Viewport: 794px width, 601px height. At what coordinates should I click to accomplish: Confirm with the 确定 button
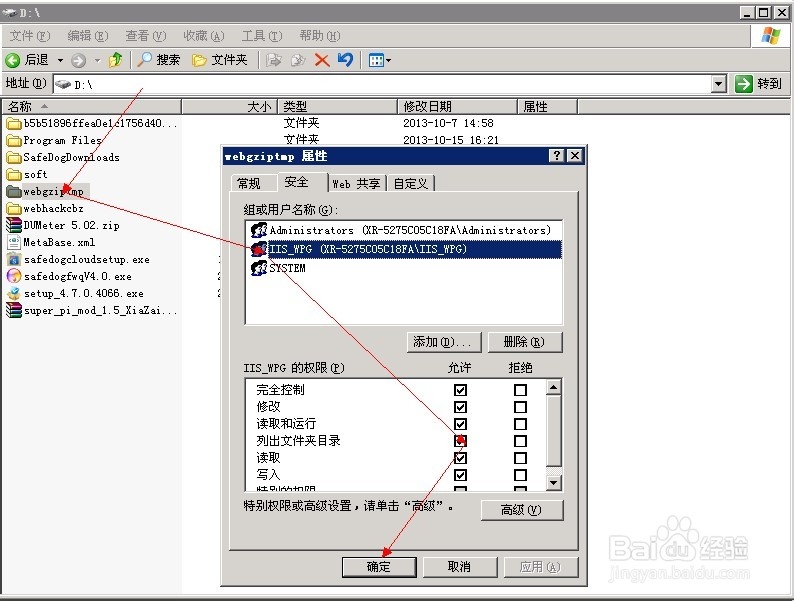tap(379, 567)
